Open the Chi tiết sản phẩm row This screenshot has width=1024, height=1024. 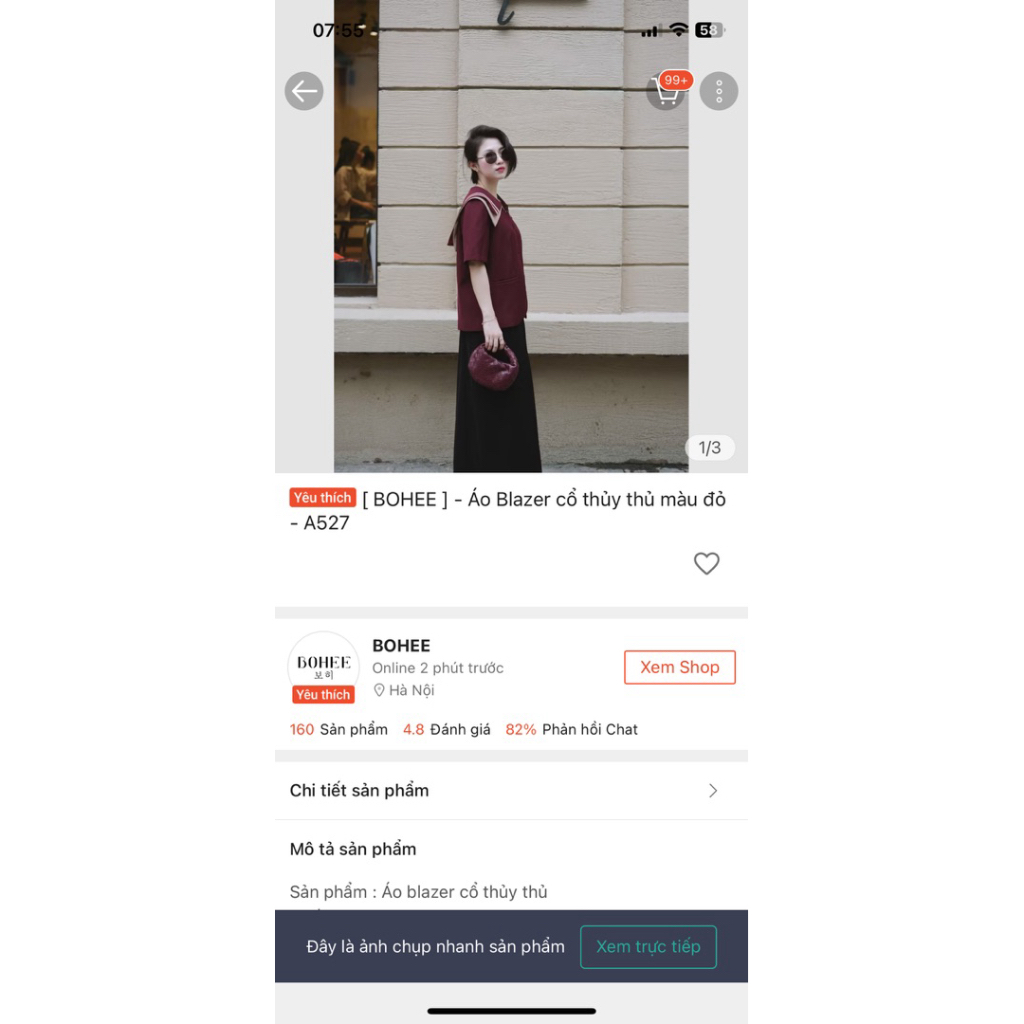click(x=511, y=791)
